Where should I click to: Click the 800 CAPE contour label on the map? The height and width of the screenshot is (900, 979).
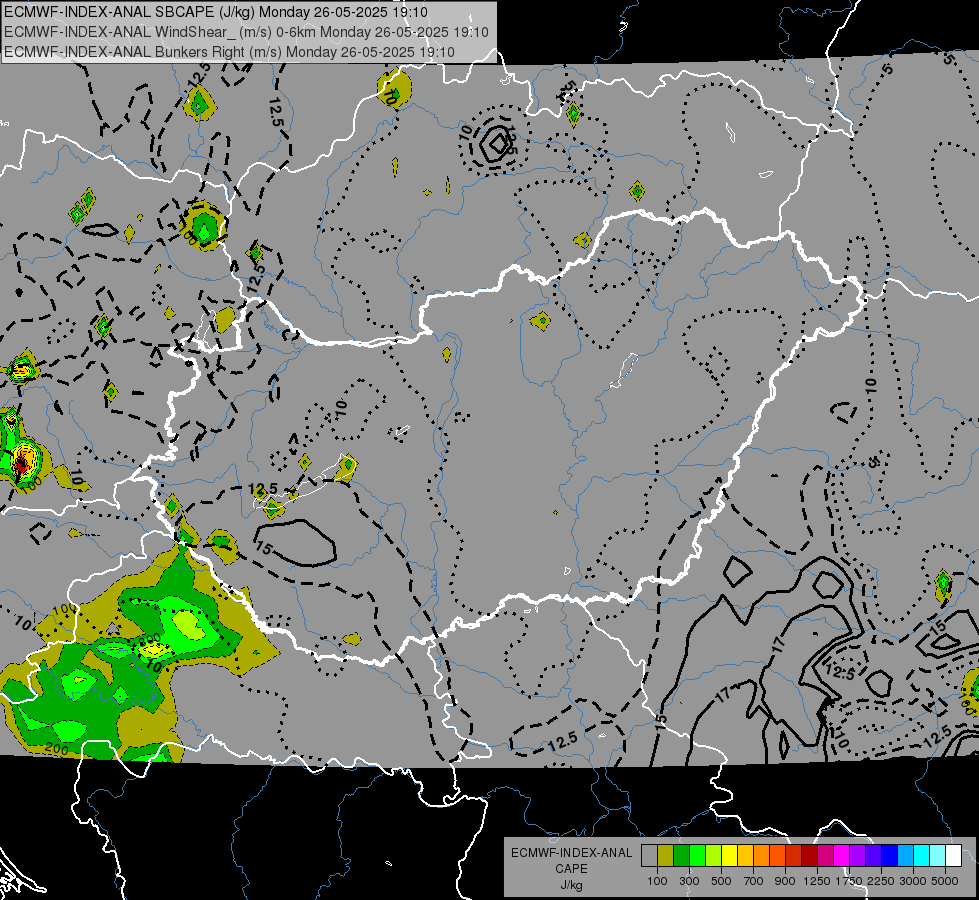(149, 638)
